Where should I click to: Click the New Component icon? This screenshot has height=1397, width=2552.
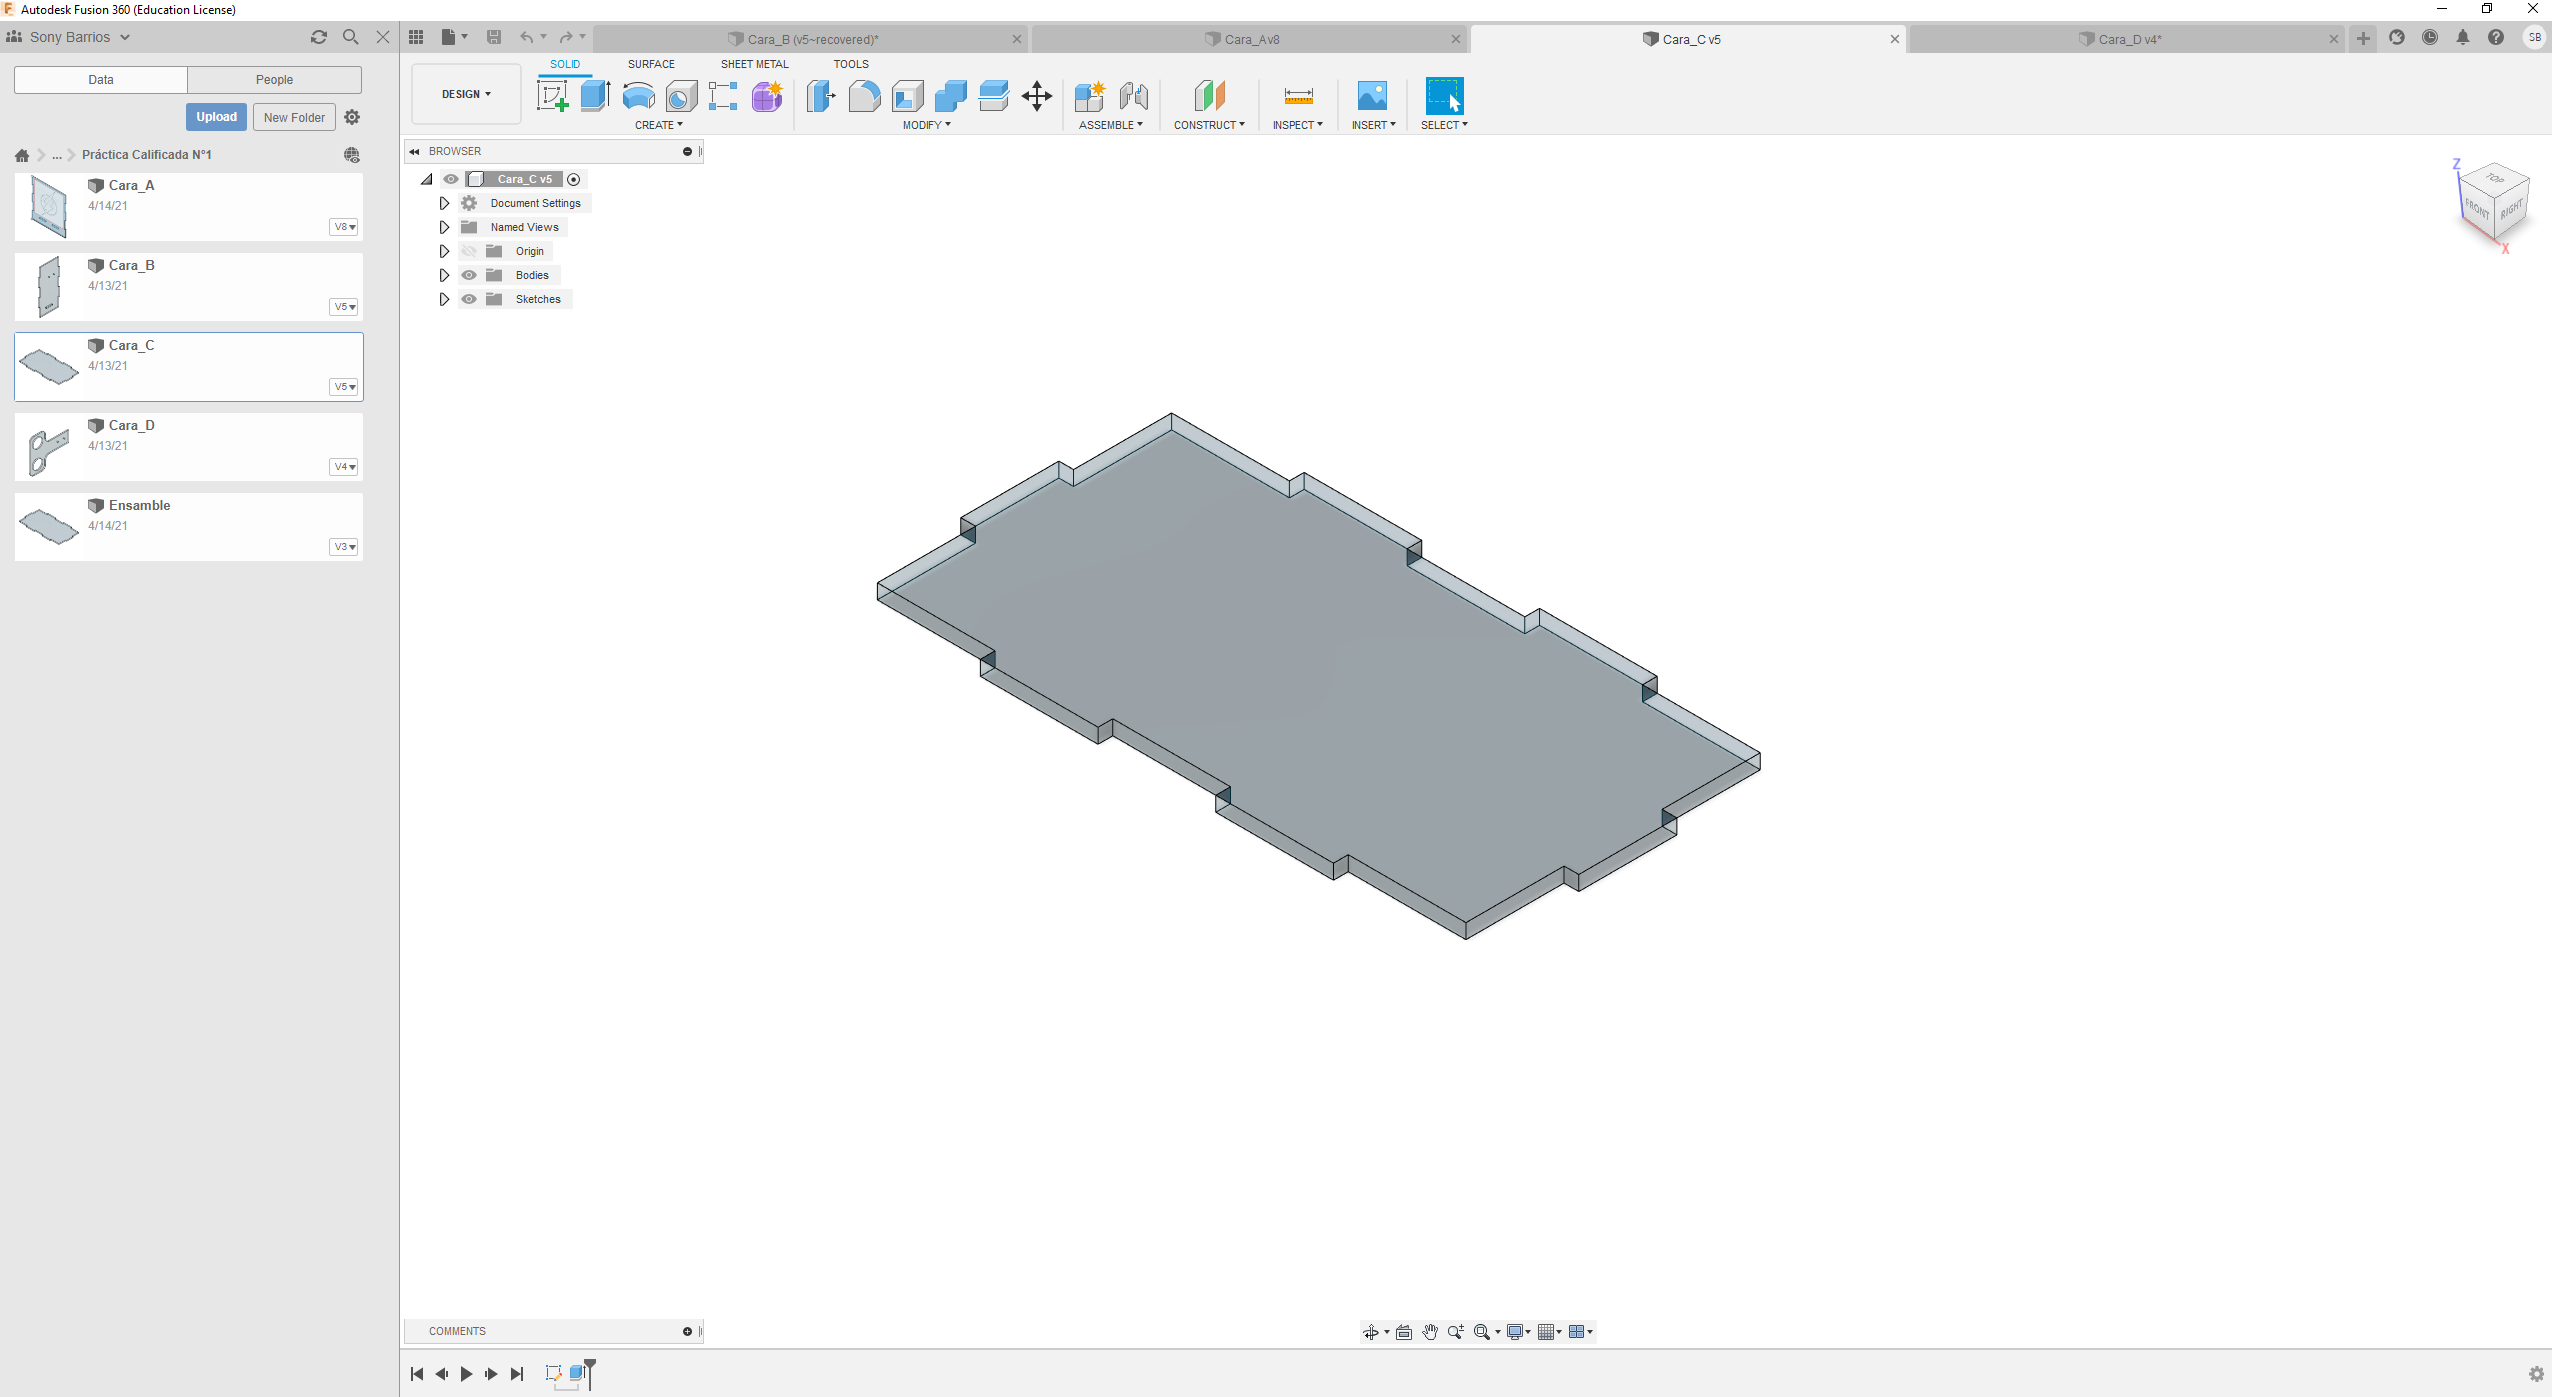(x=1090, y=96)
